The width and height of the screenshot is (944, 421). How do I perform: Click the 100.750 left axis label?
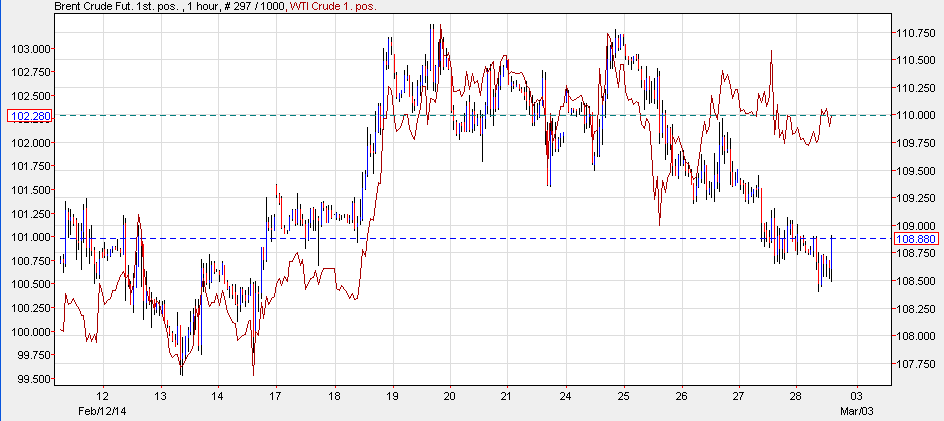click(x=30, y=261)
